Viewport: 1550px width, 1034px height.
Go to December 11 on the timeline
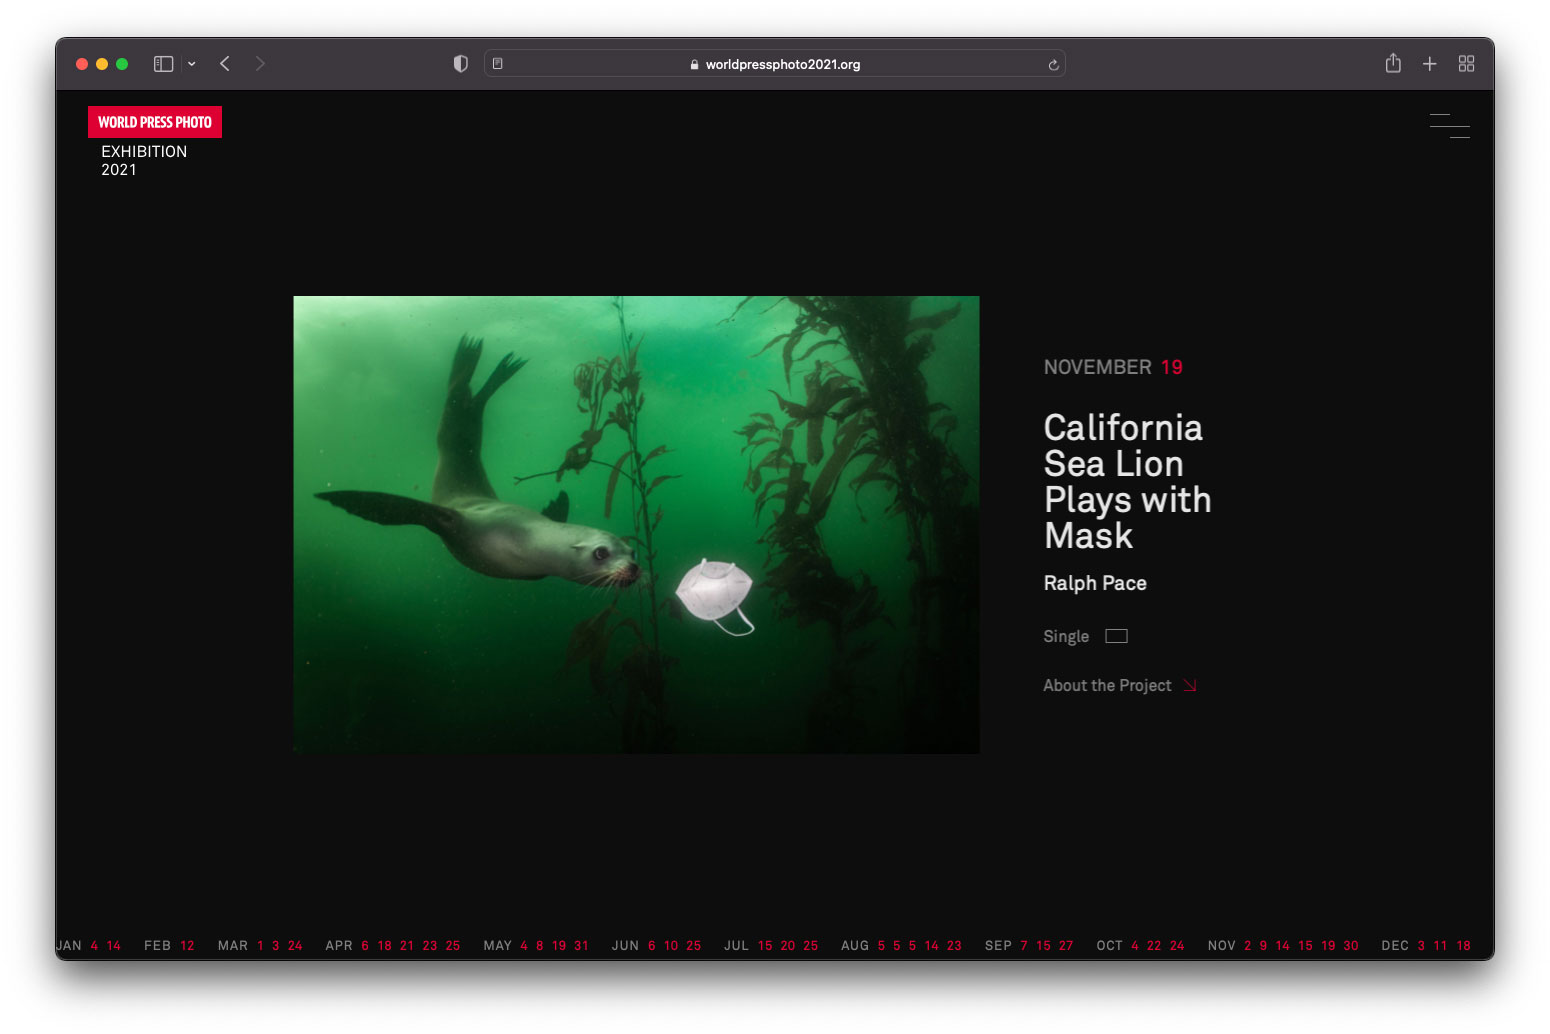point(1440,945)
